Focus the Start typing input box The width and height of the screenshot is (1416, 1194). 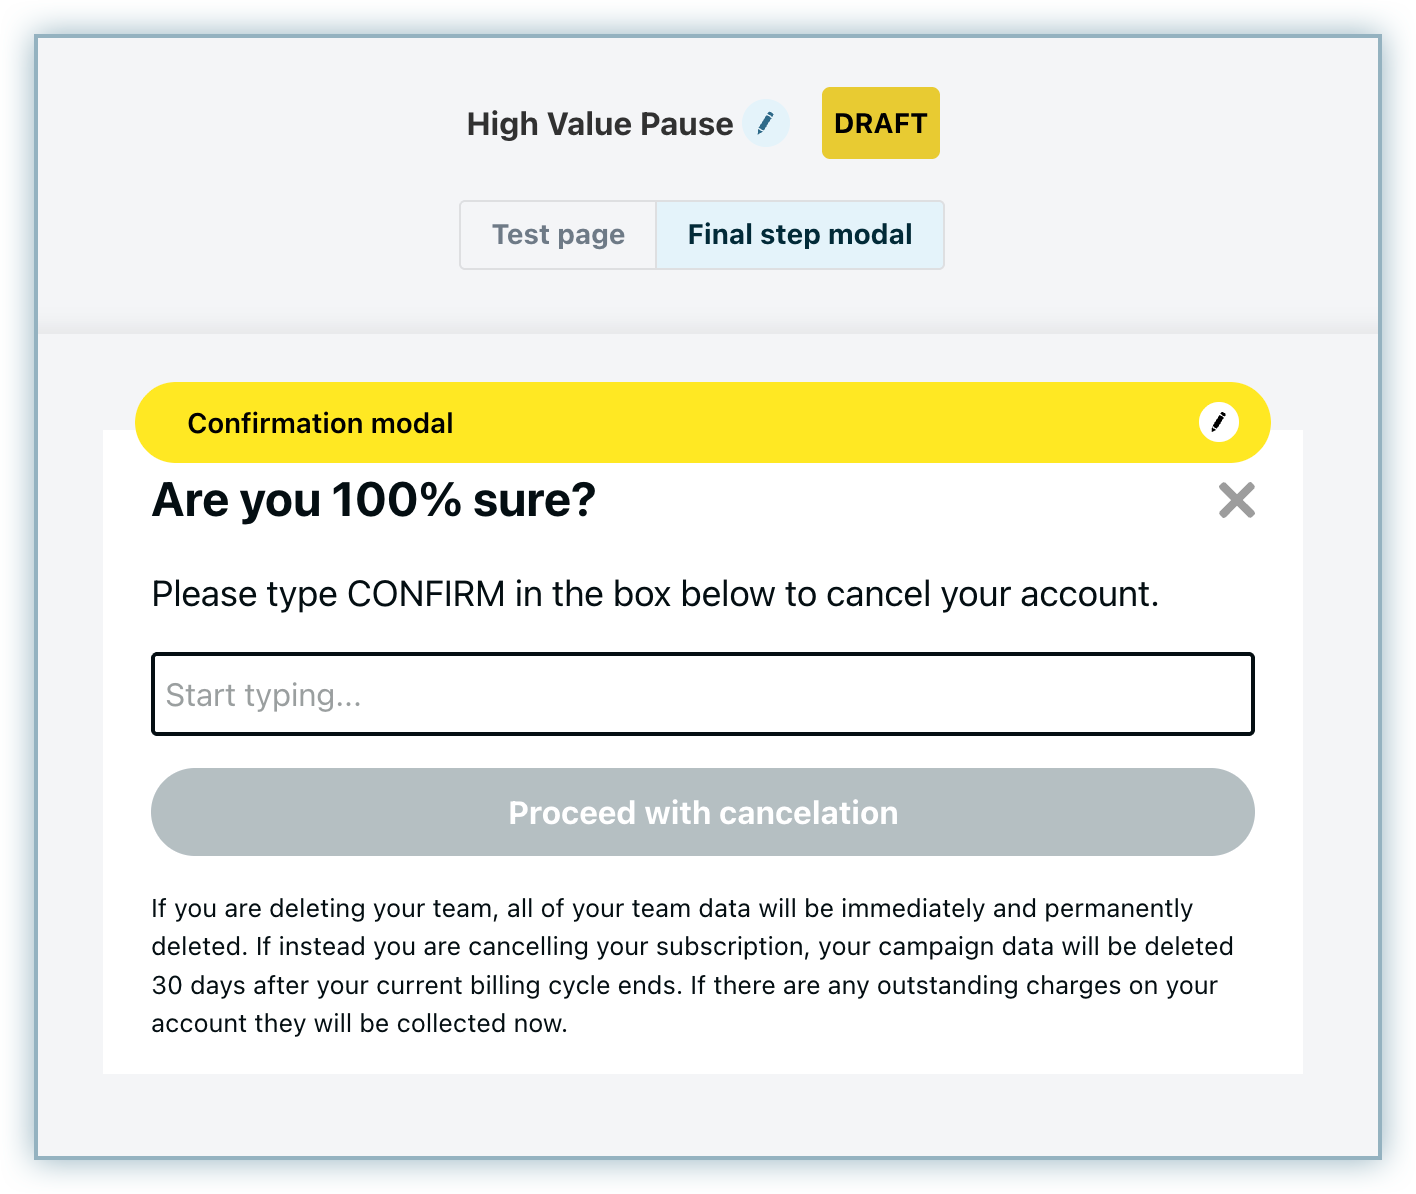[x=702, y=695]
